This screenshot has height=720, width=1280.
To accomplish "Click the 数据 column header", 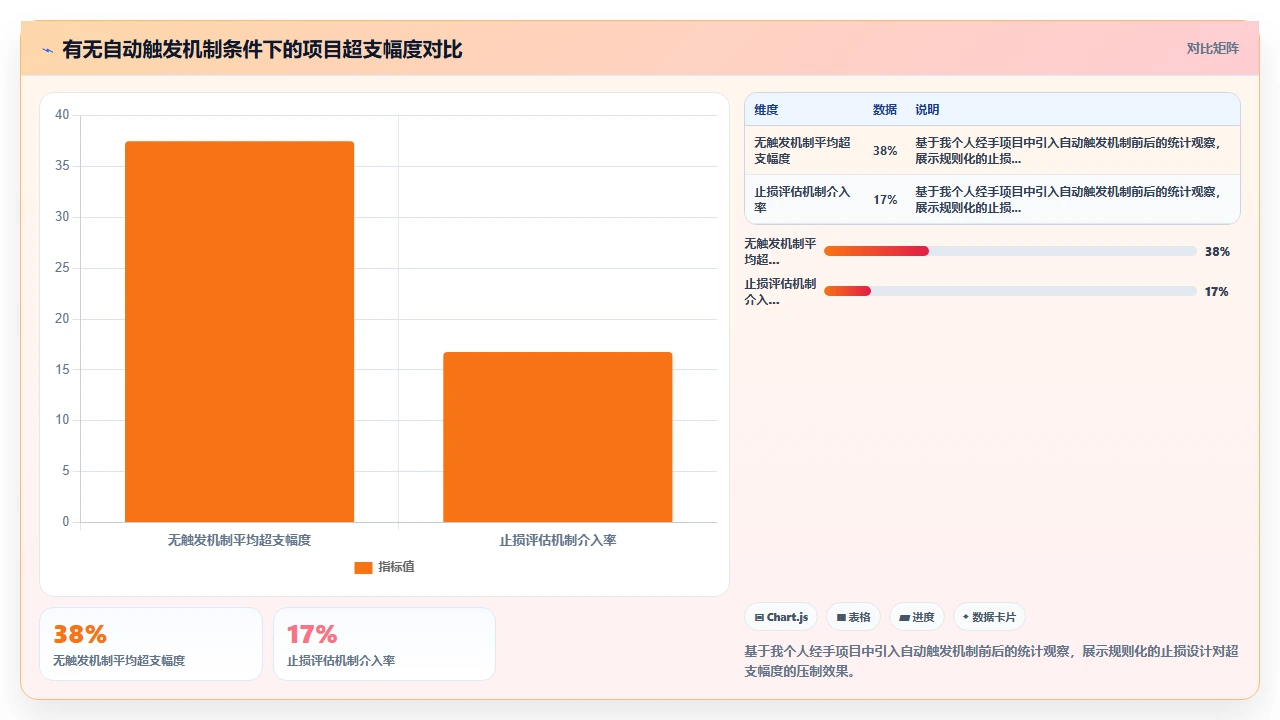I will point(885,110).
